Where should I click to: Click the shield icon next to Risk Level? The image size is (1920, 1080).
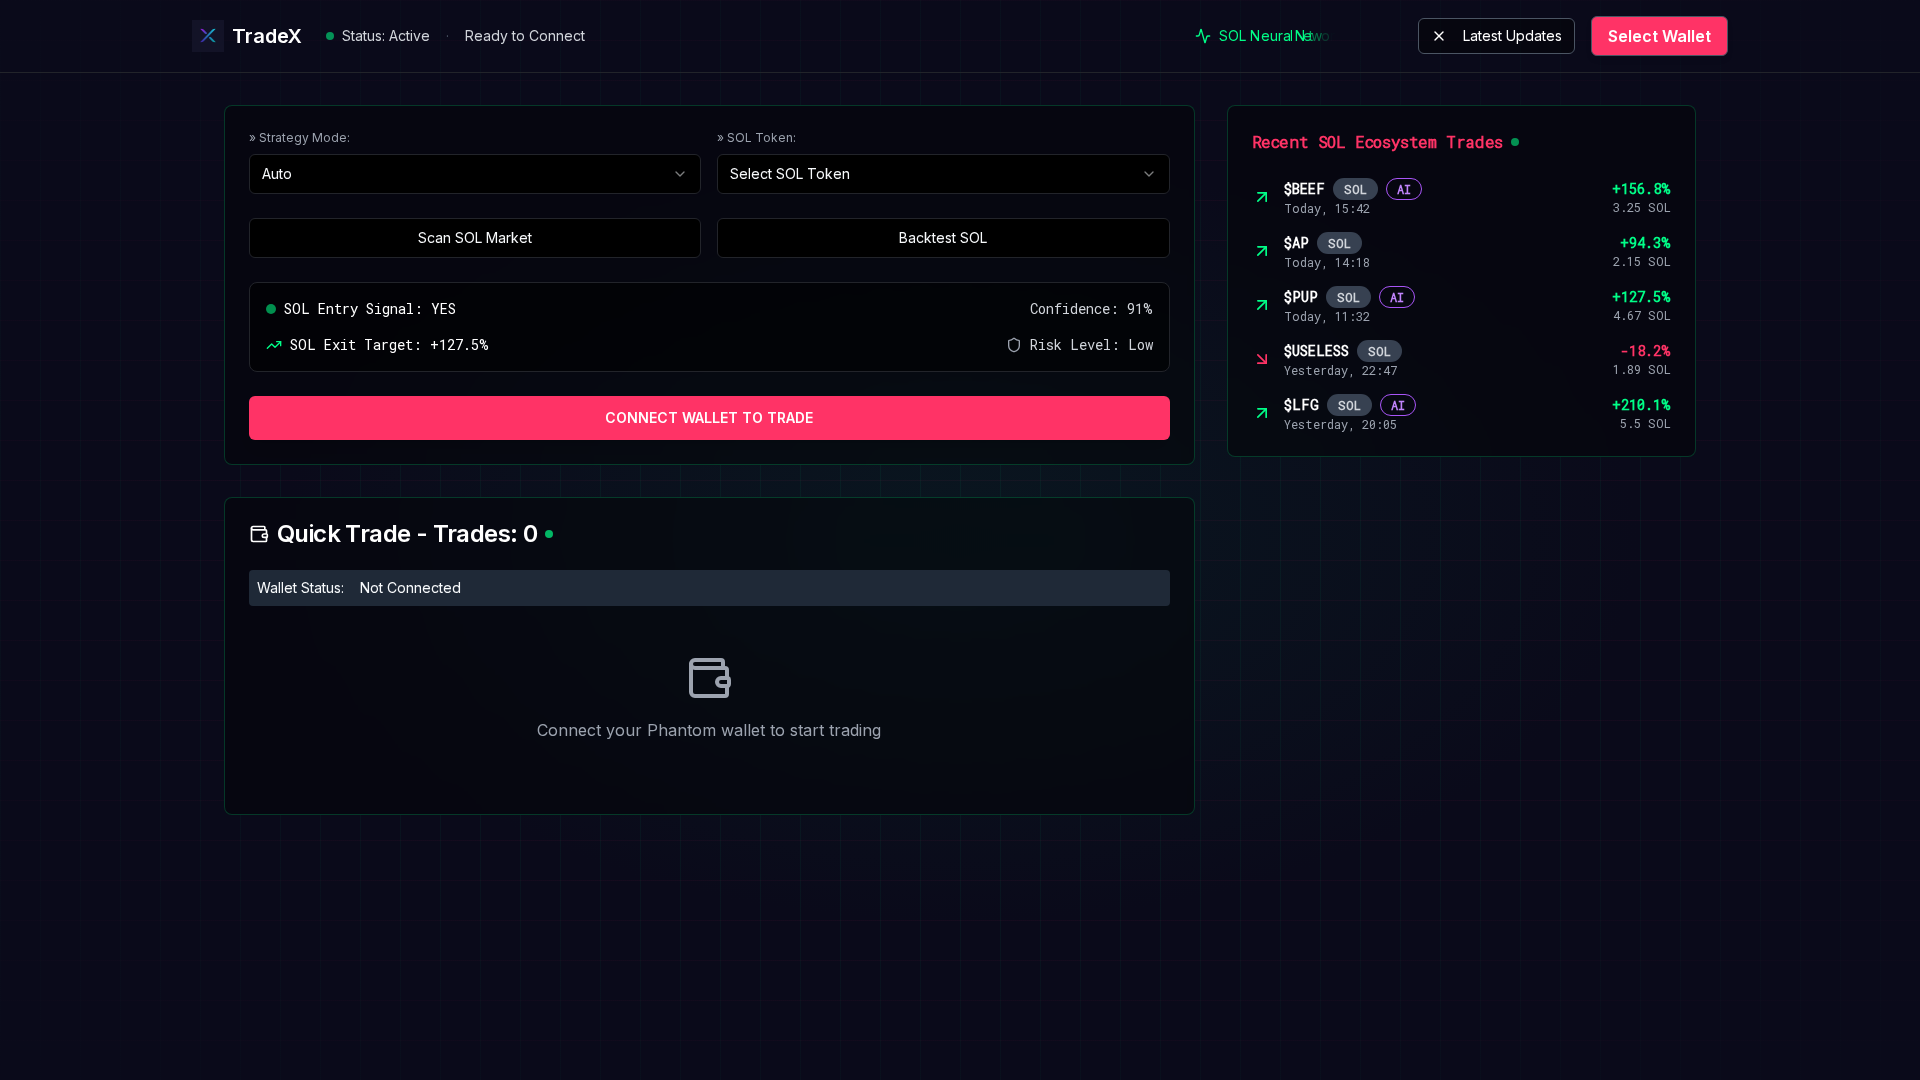tap(1014, 345)
